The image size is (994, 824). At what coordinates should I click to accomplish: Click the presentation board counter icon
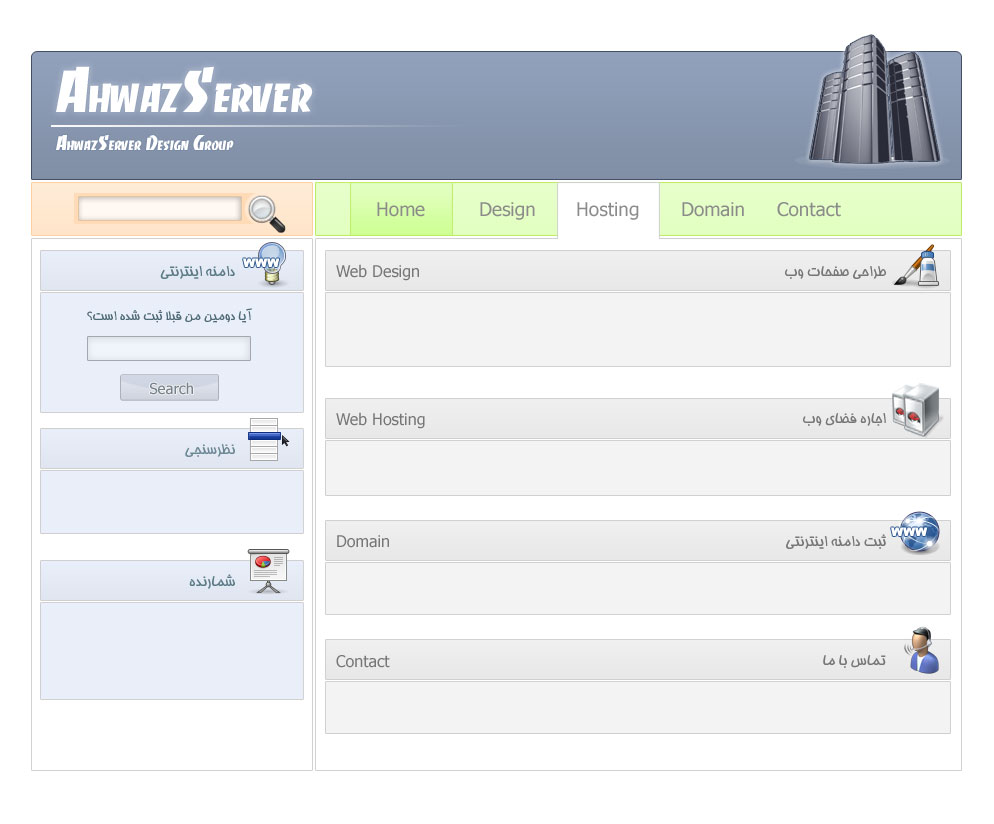click(268, 571)
